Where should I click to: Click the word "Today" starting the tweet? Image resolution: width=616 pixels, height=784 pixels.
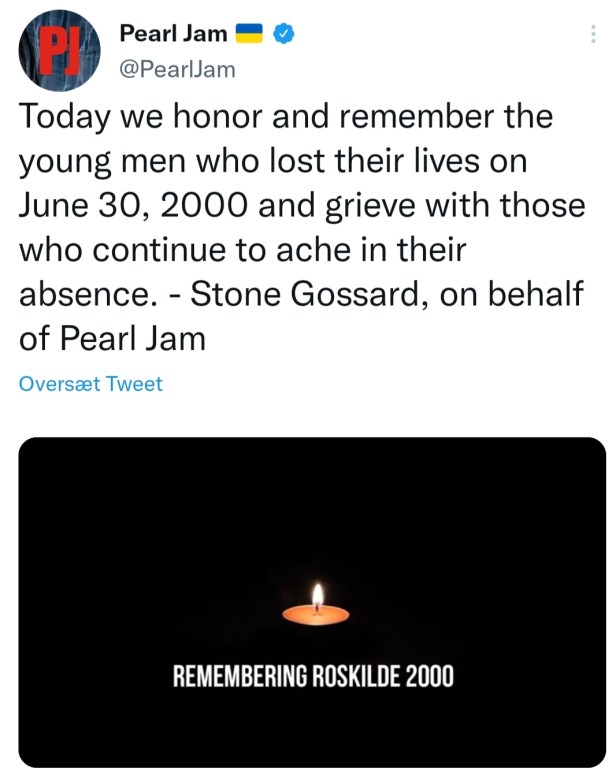pos(62,117)
